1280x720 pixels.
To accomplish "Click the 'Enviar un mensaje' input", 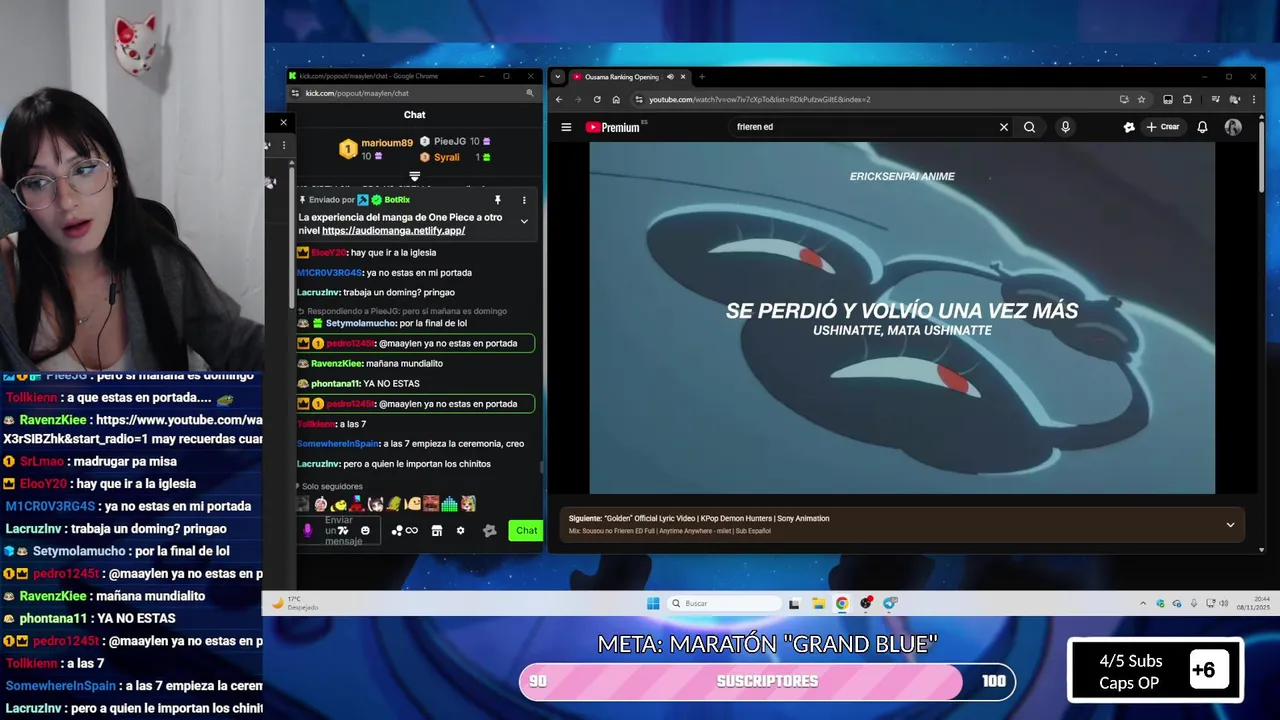I will pos(338,531).
